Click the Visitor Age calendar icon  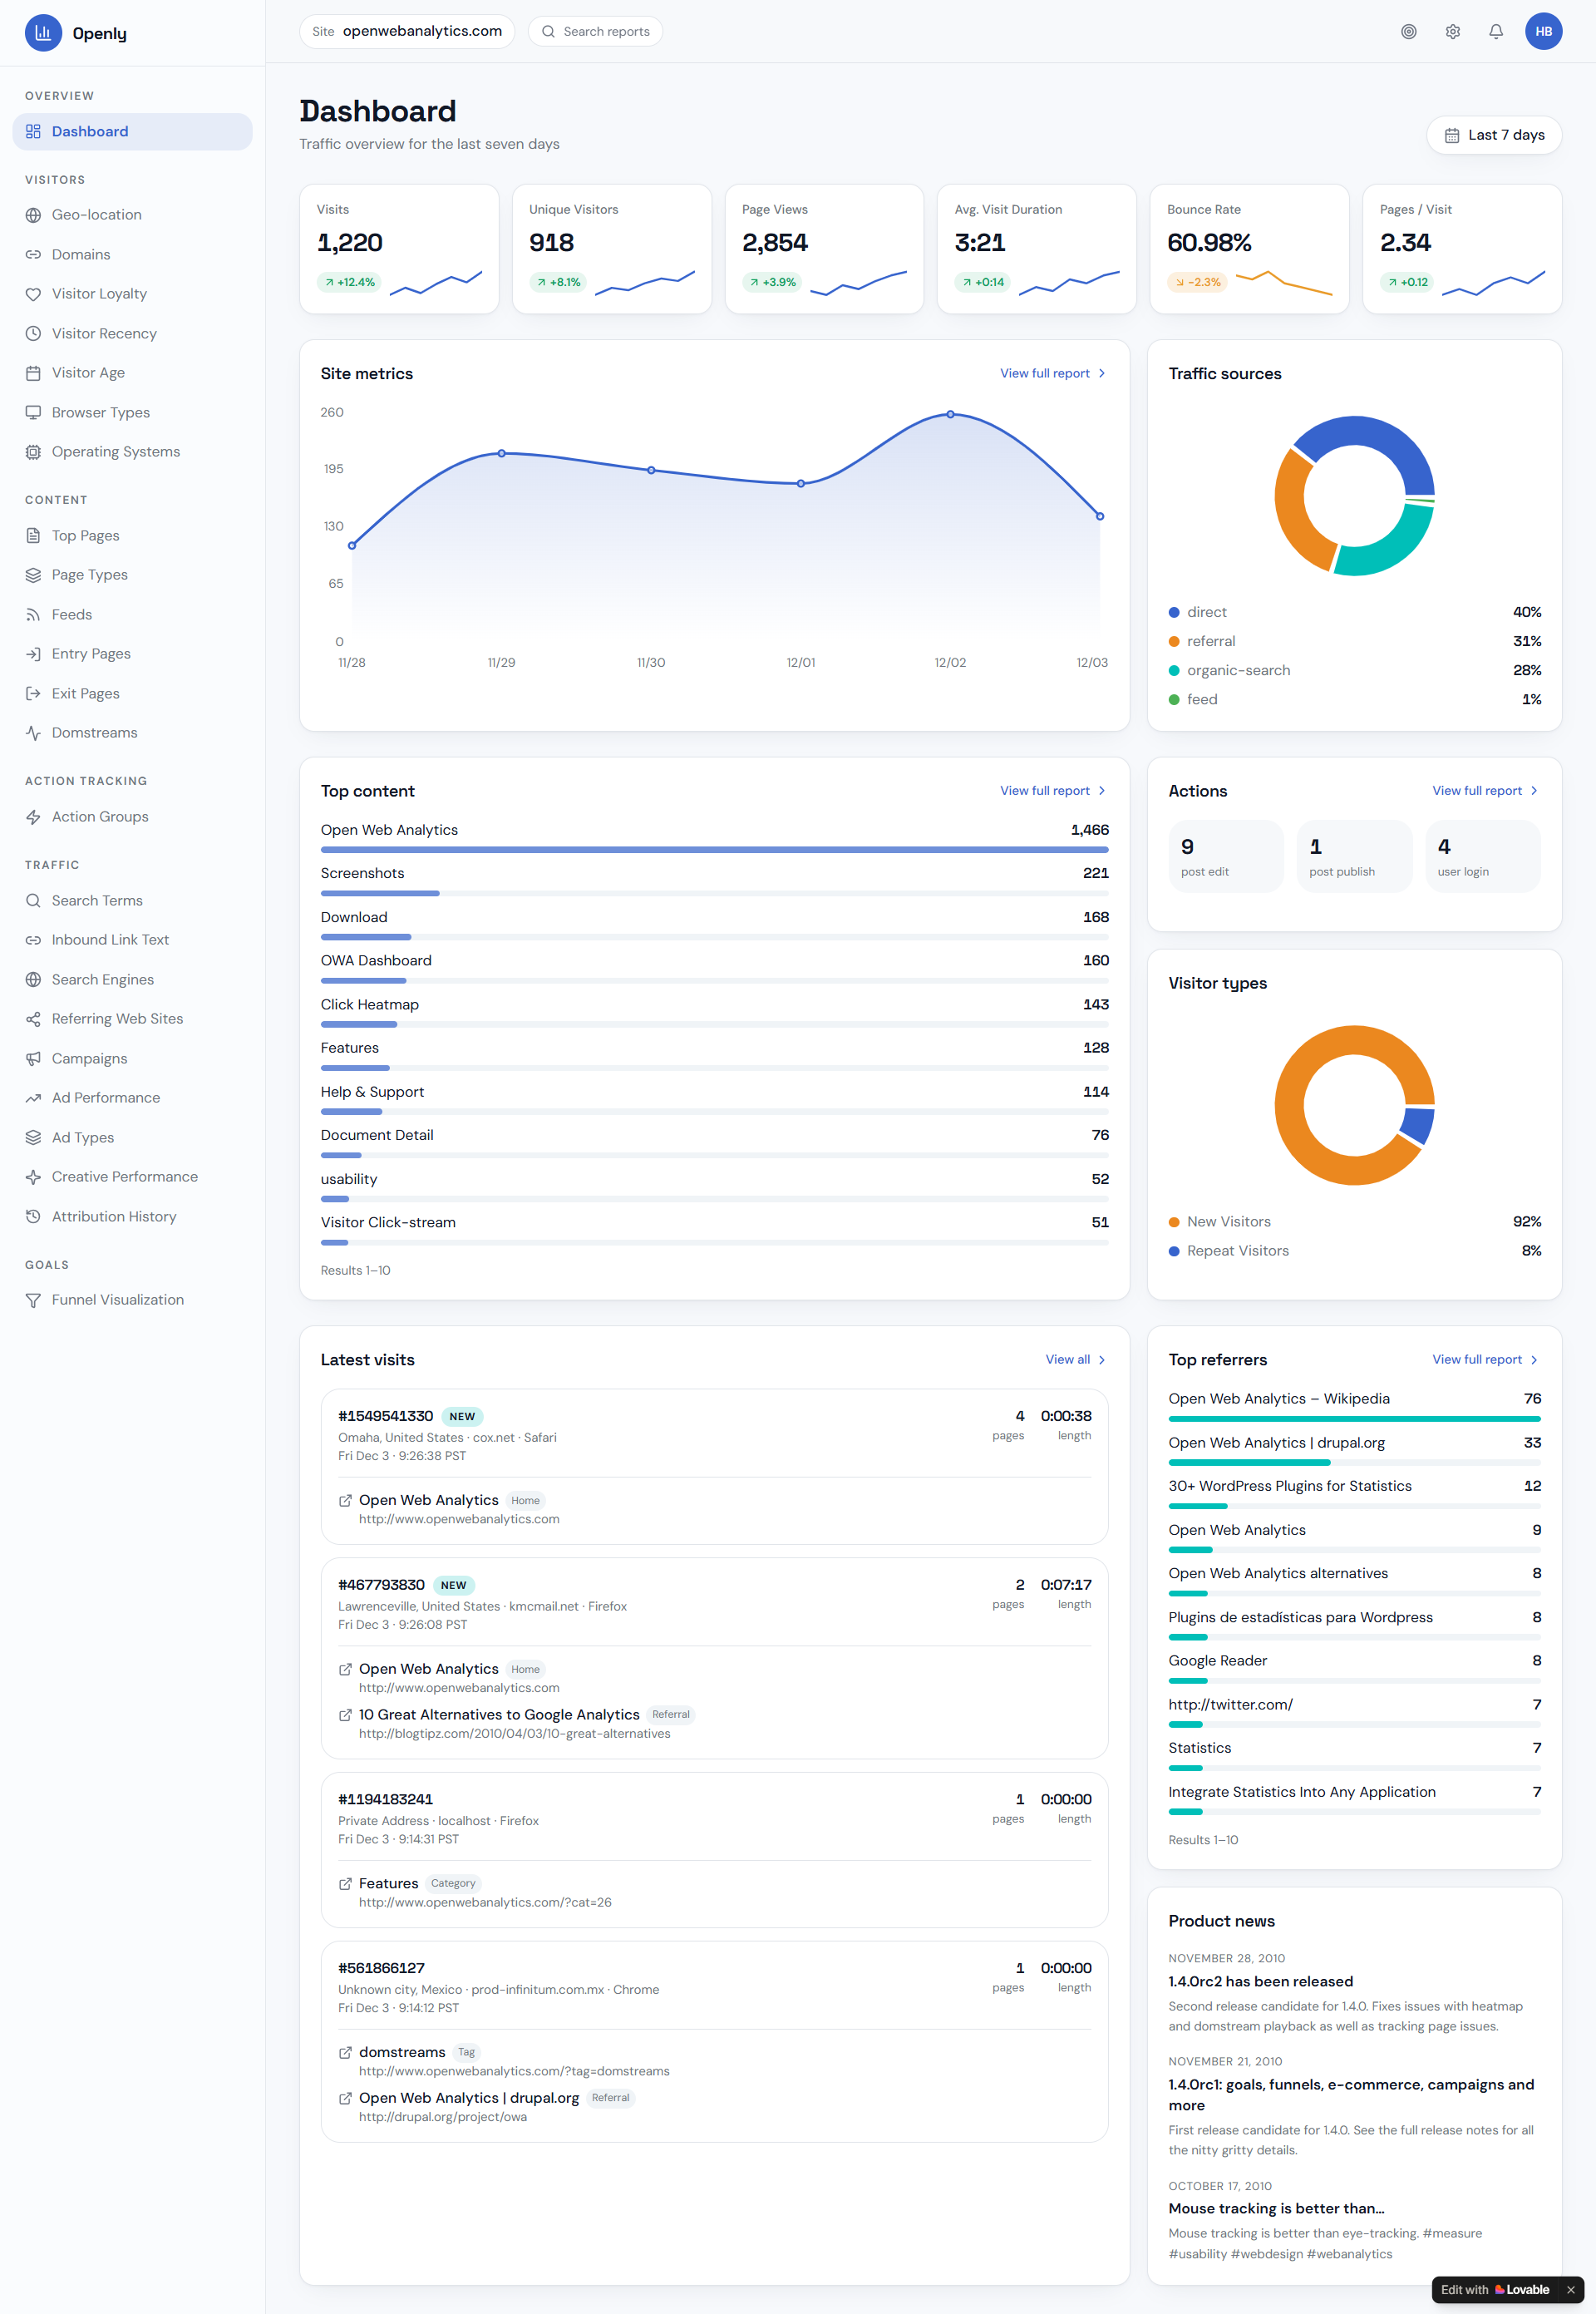coord(33,373)
